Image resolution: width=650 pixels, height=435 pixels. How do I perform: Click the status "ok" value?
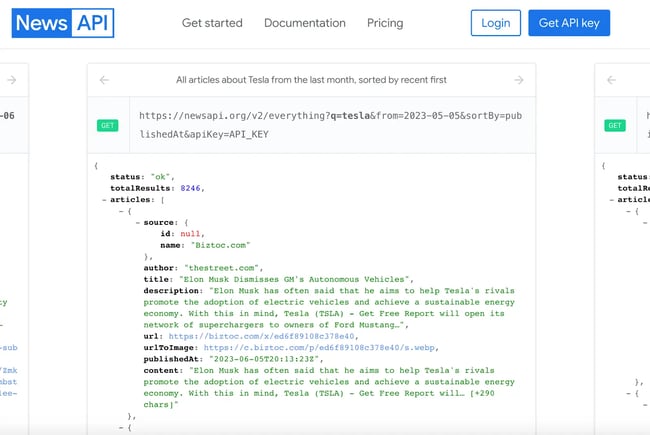(160, 177)
